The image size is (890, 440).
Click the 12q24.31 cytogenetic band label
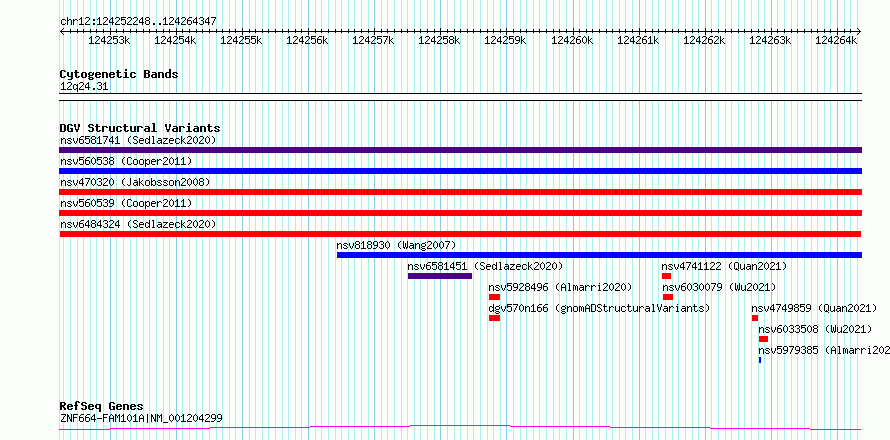coord(84,87)
